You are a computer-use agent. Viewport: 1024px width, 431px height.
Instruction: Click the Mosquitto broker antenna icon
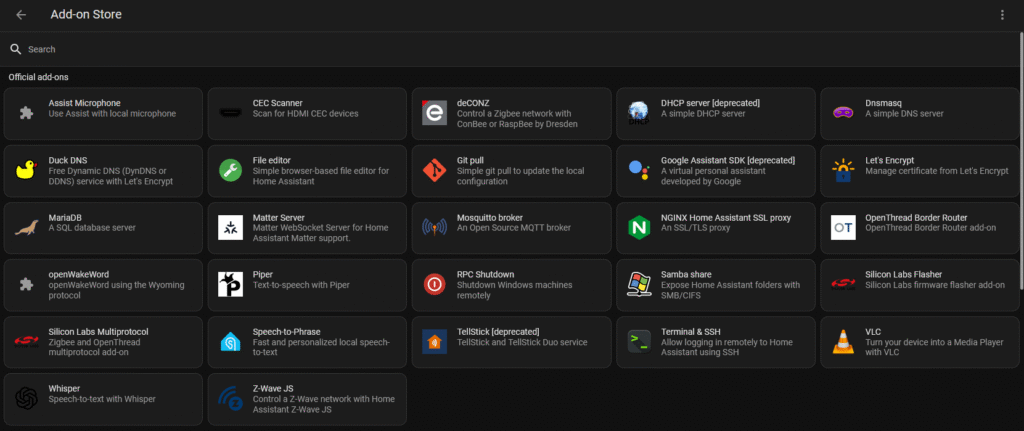434,227
